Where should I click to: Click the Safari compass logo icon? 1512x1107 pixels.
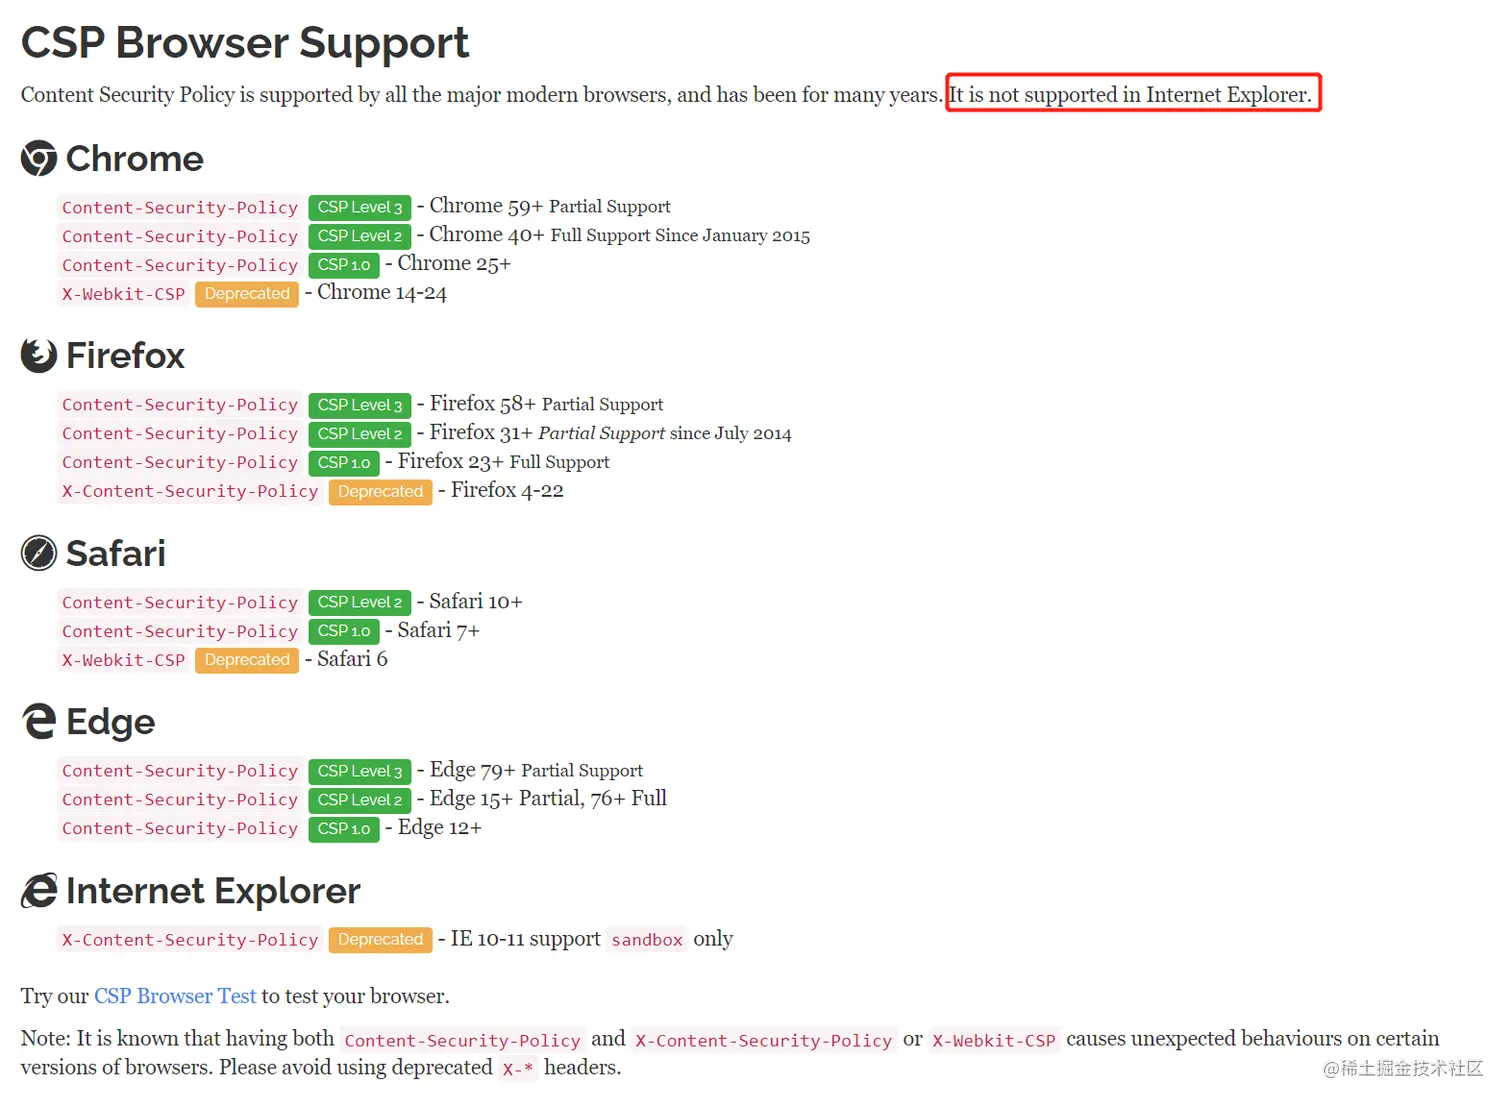pos(39,553)
